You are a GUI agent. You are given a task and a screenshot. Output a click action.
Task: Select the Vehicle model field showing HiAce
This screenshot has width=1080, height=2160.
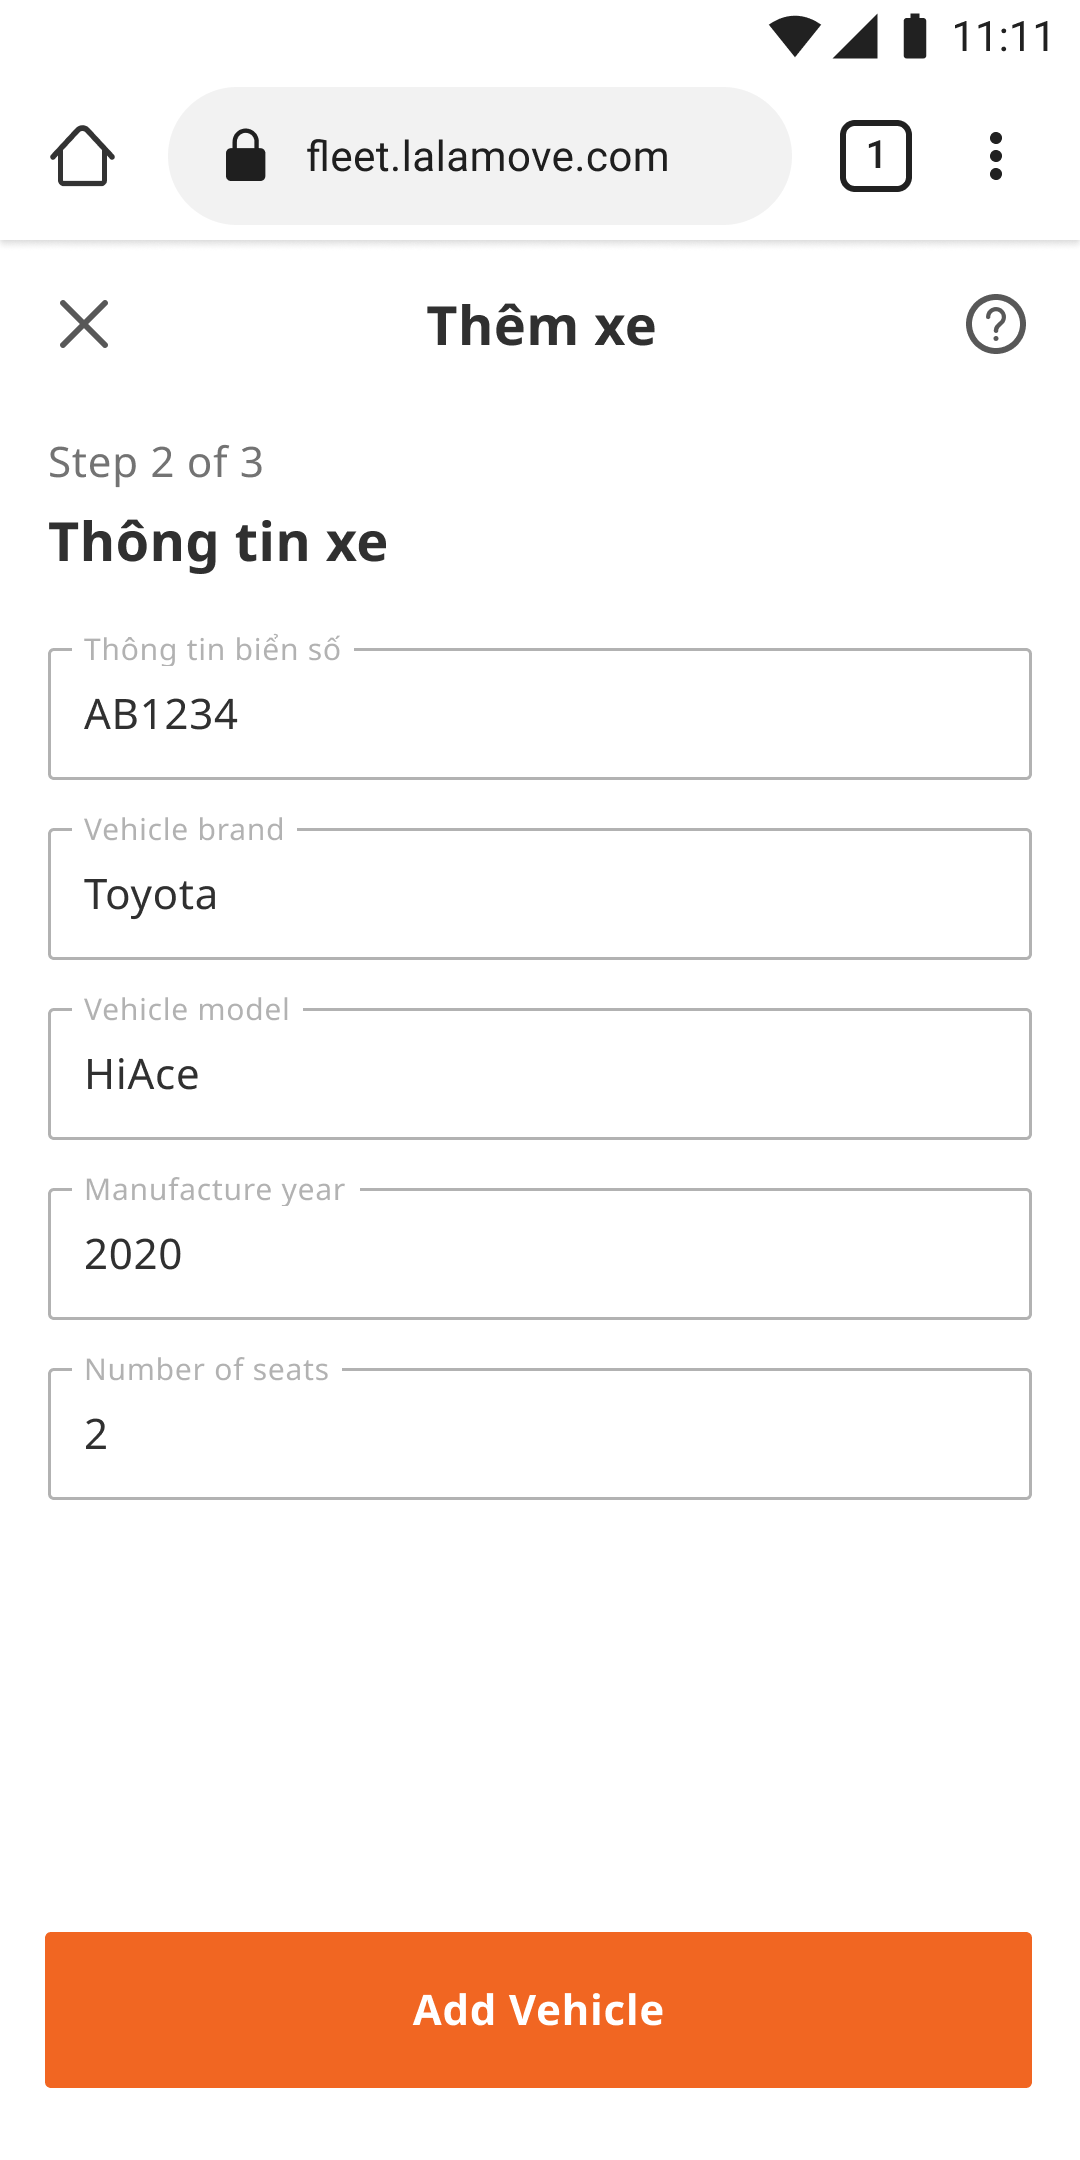[x=540, y=1074]
